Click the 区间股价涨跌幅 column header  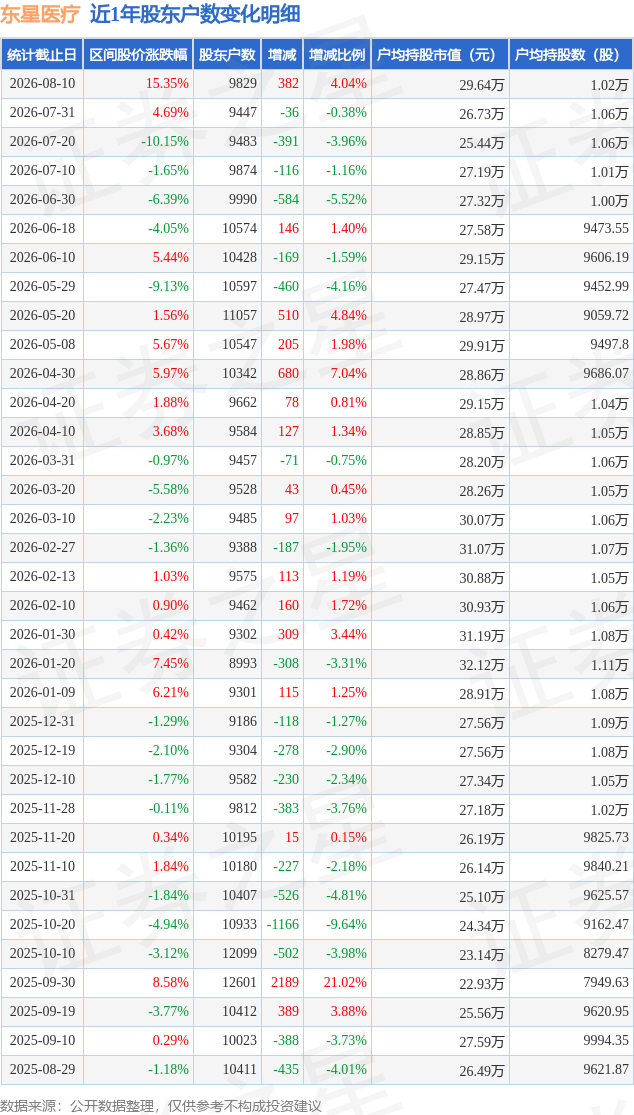pyautogui.click(x=139, y=55)
